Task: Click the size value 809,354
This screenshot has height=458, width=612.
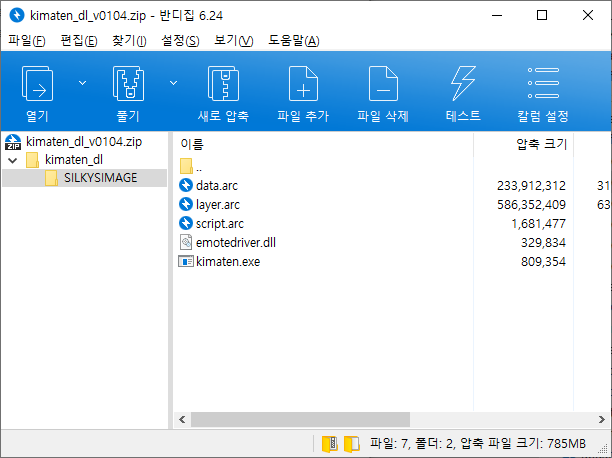Action: [543, 262]
